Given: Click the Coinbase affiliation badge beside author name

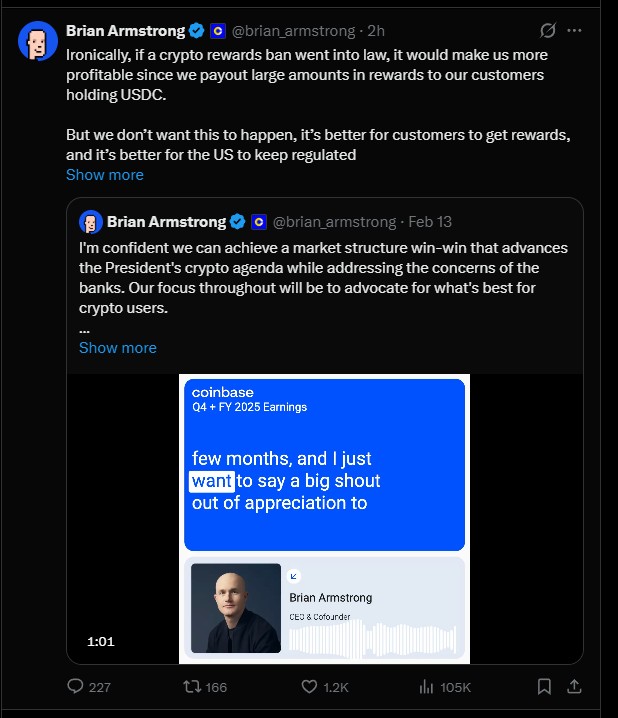Looking at the screenshot, I should (216, 31).
